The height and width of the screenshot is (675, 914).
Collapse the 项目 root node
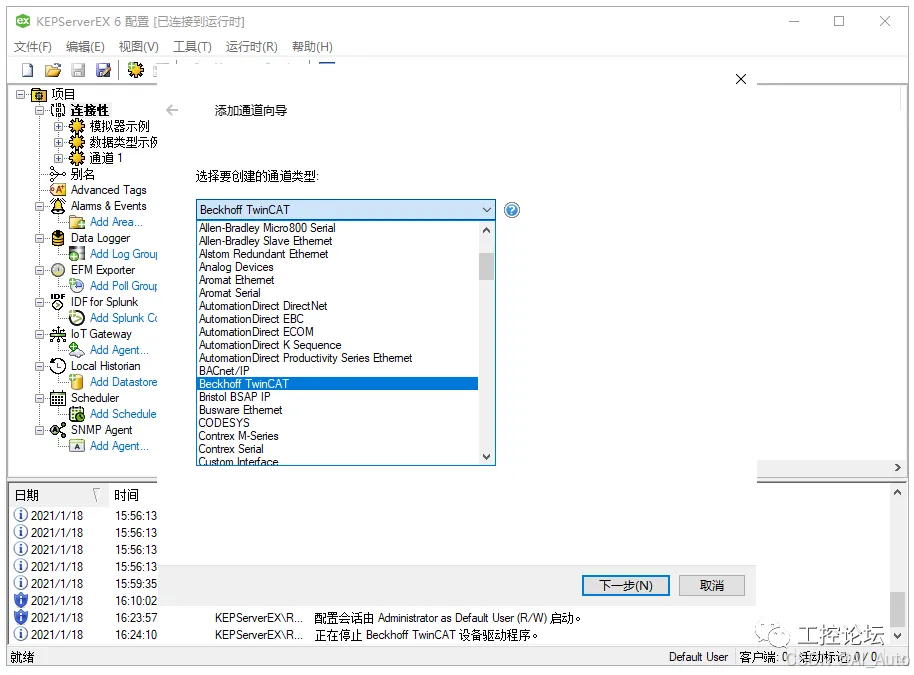(21, 94)
